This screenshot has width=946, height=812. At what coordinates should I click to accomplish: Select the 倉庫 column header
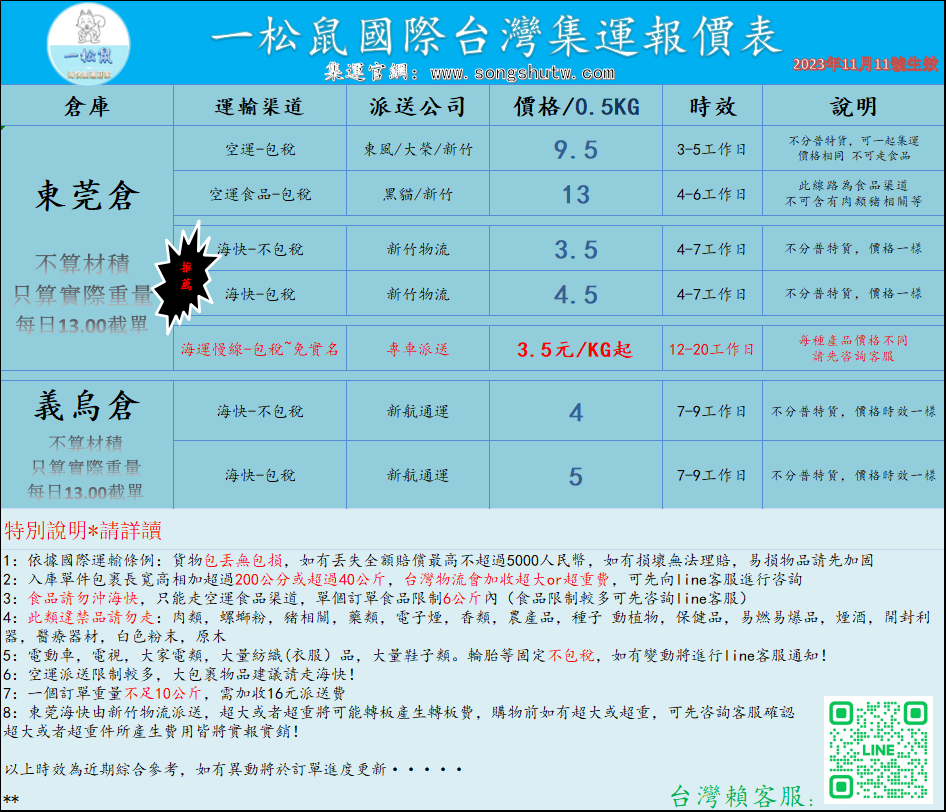[87, 107]
